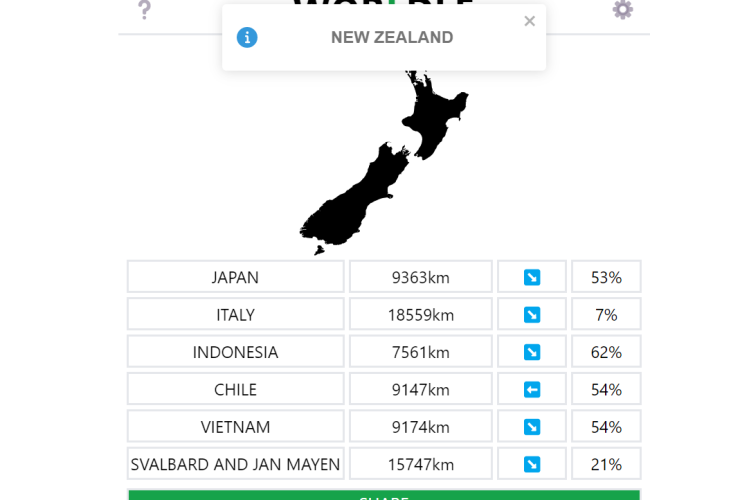Click the arrow for Svalbard and Jan Mayen
This screenshot has width=740, height=500.
532,464
